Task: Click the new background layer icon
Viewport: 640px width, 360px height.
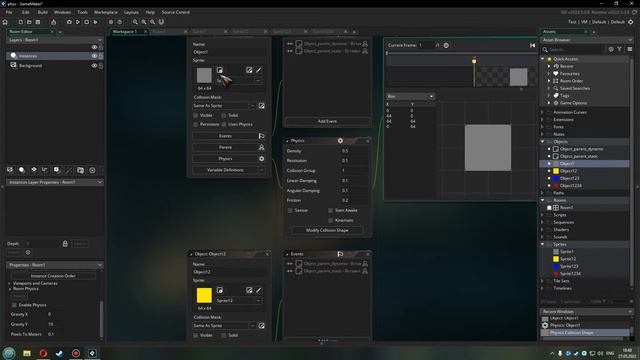Action: point(10,170)
